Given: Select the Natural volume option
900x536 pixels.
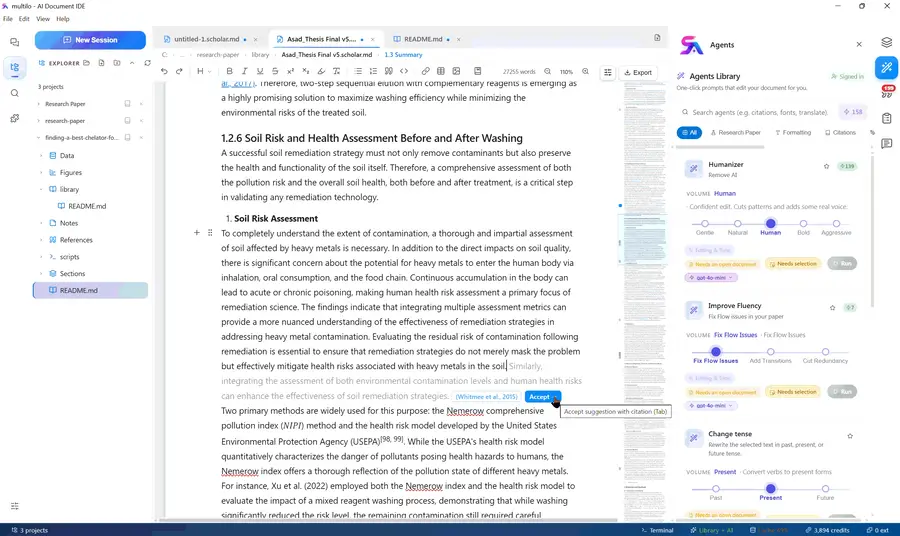Looking at the screenshot, I should (x=738, y=224).
